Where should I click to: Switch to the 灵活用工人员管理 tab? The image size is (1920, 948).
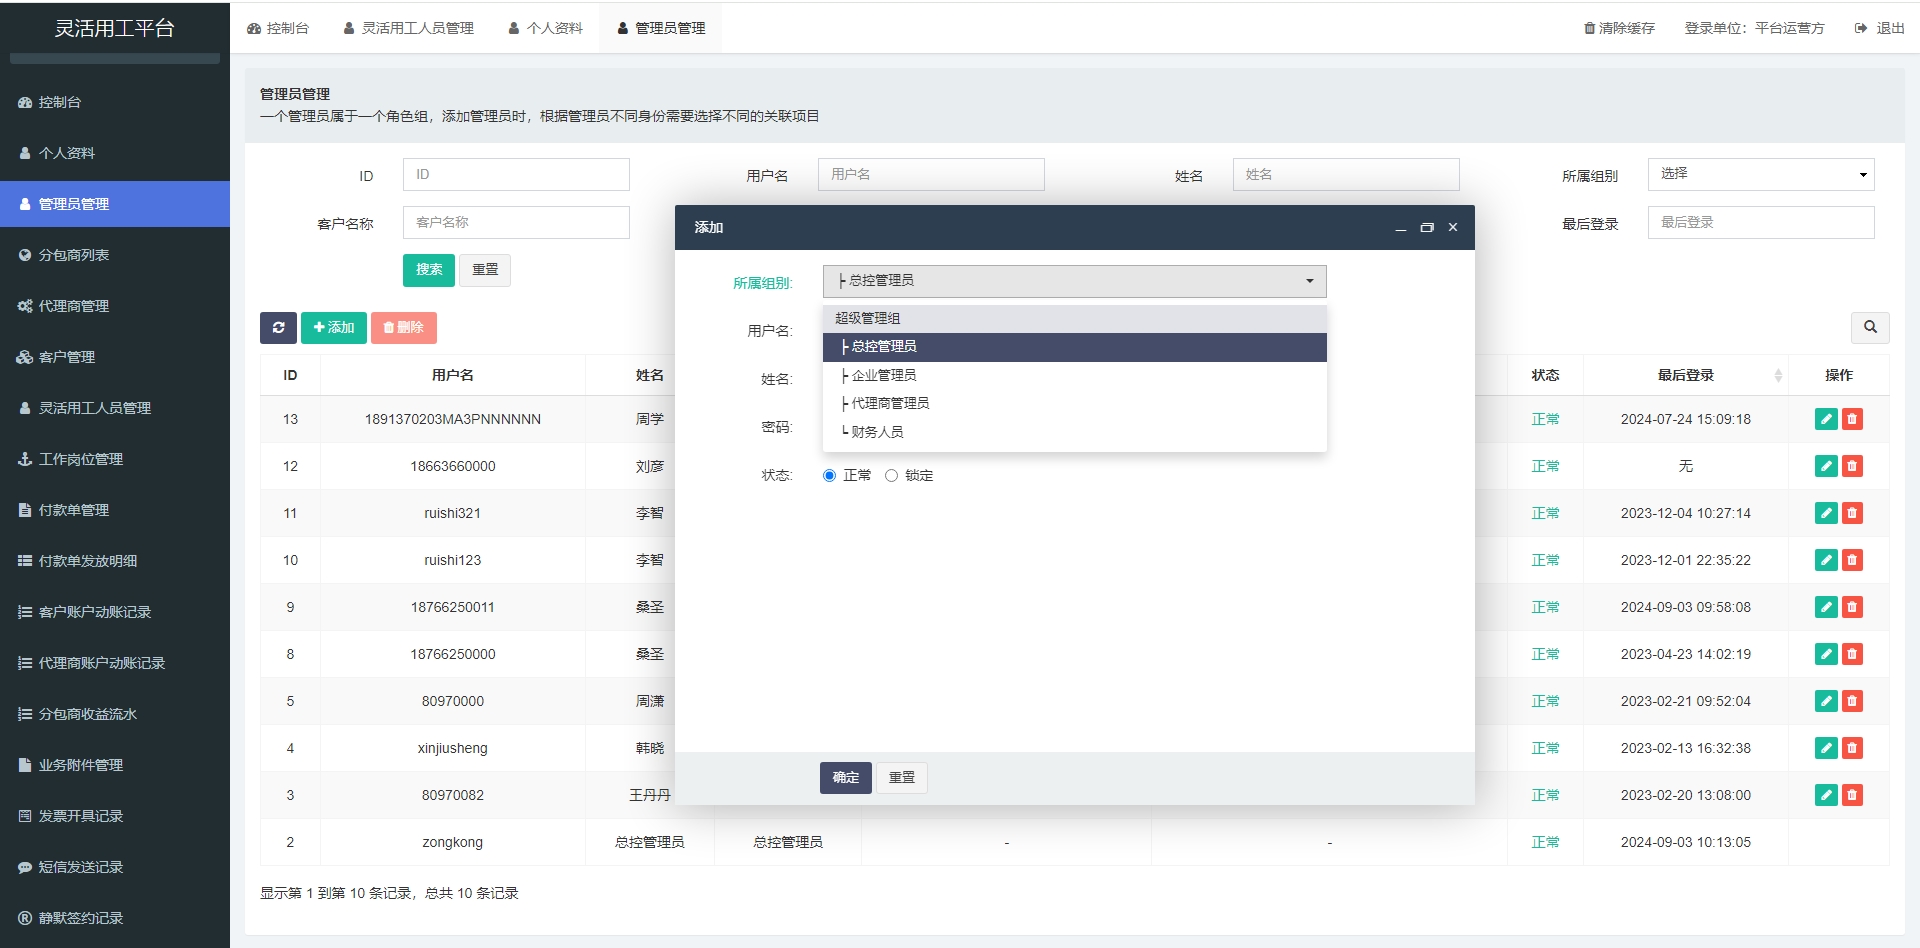coord(409,27)
